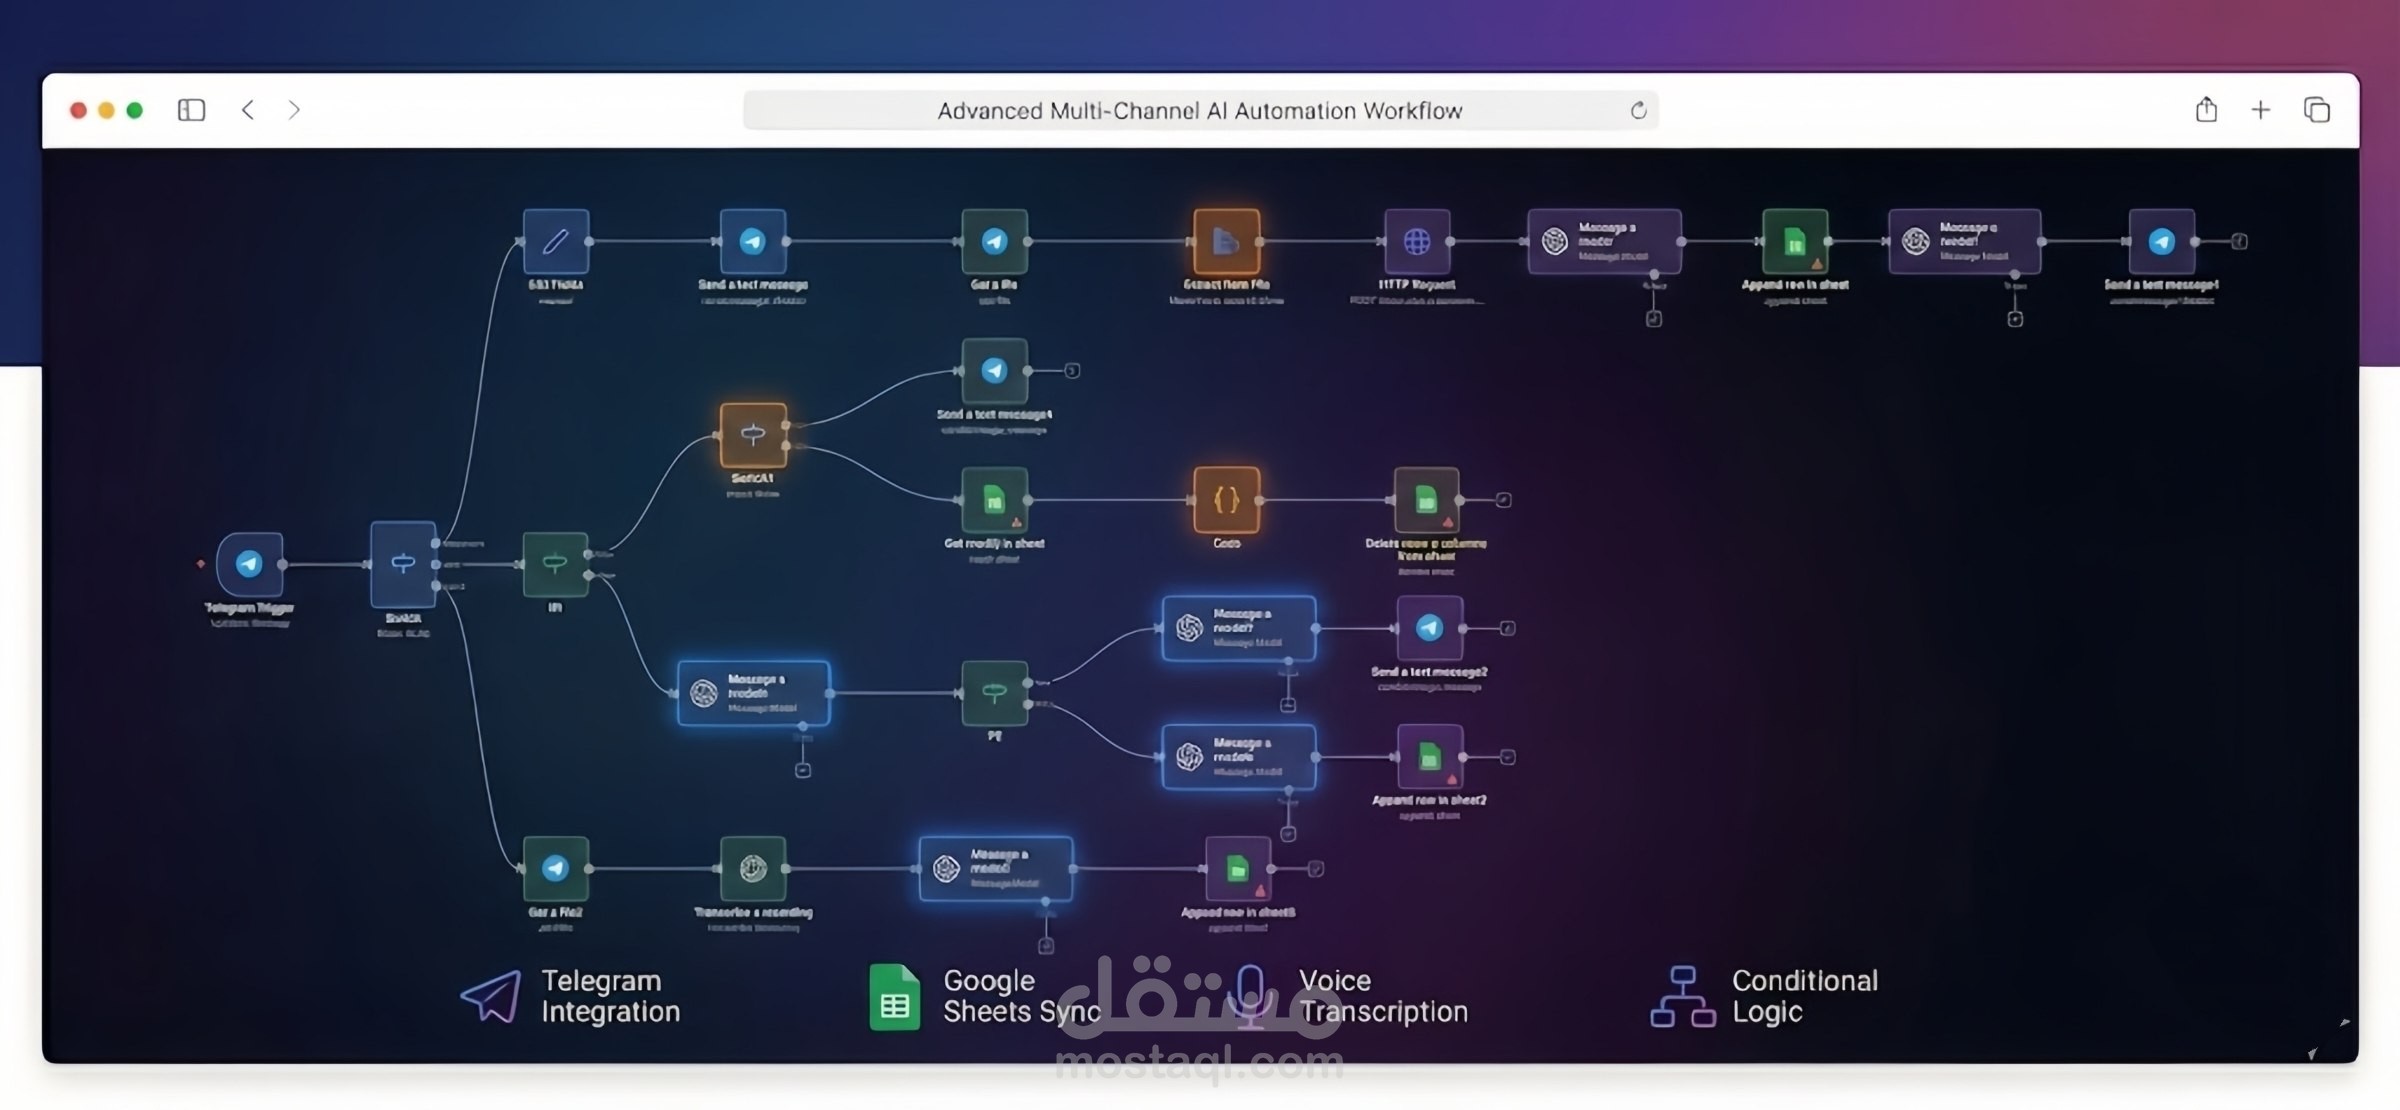Image resolution: width=2400 pixels, height=1110 pixels.
Task: Reload the page using refresh icon
Action: (1638, 110)
